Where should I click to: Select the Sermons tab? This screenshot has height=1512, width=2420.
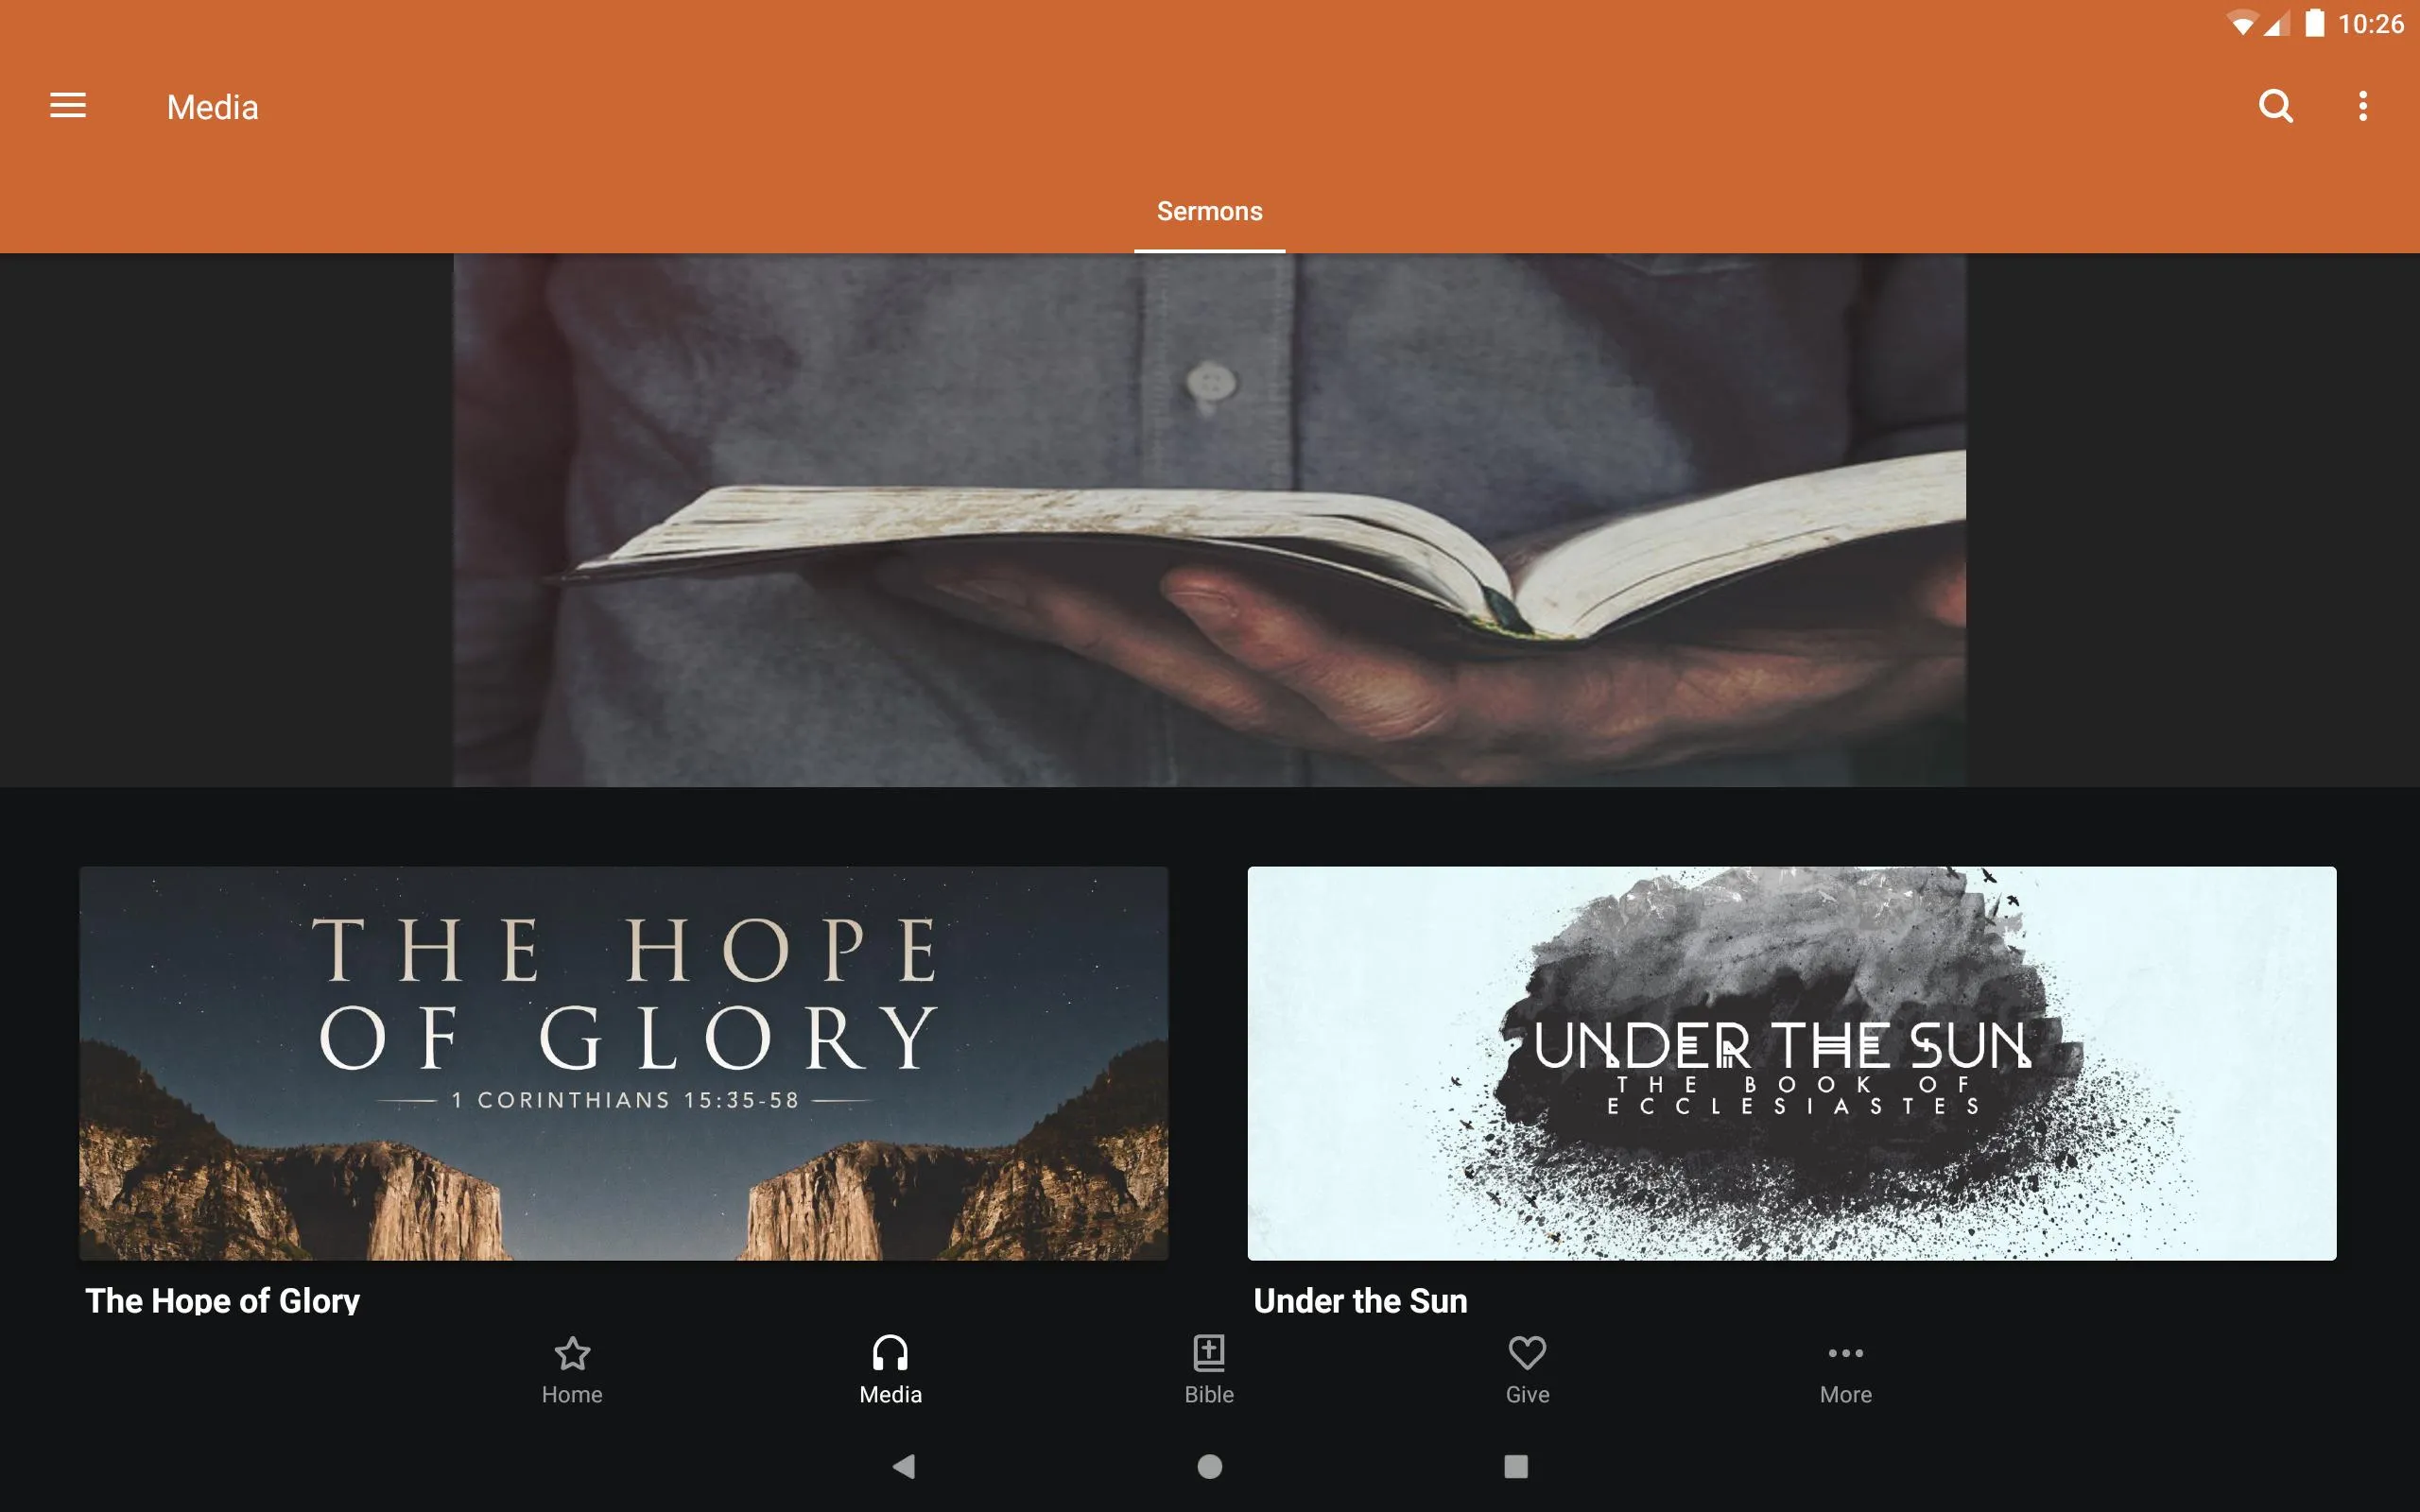(1209, 209)
